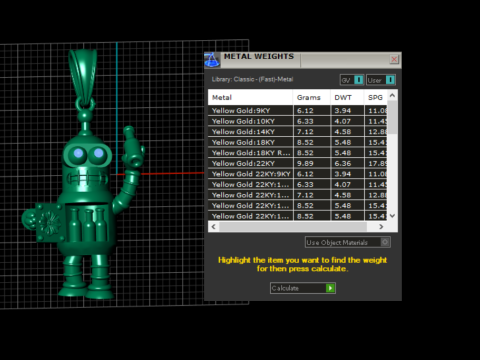Select the Yellow Gold 22KY:9KY row
480x360 pixels.
tap(298, 174)
